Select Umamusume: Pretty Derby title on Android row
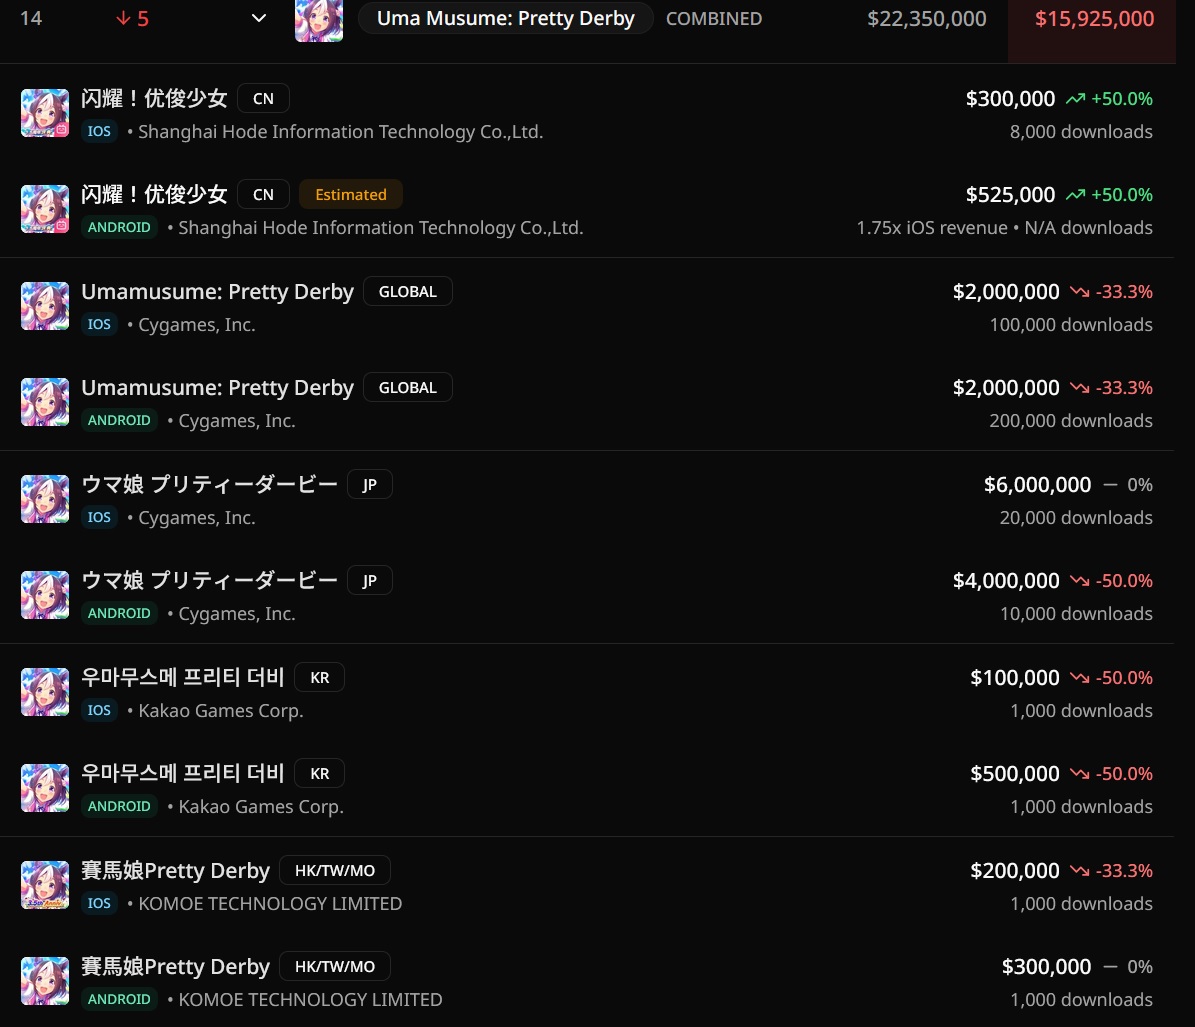This screenshot has width=1195, height=1027. (217, 388)
